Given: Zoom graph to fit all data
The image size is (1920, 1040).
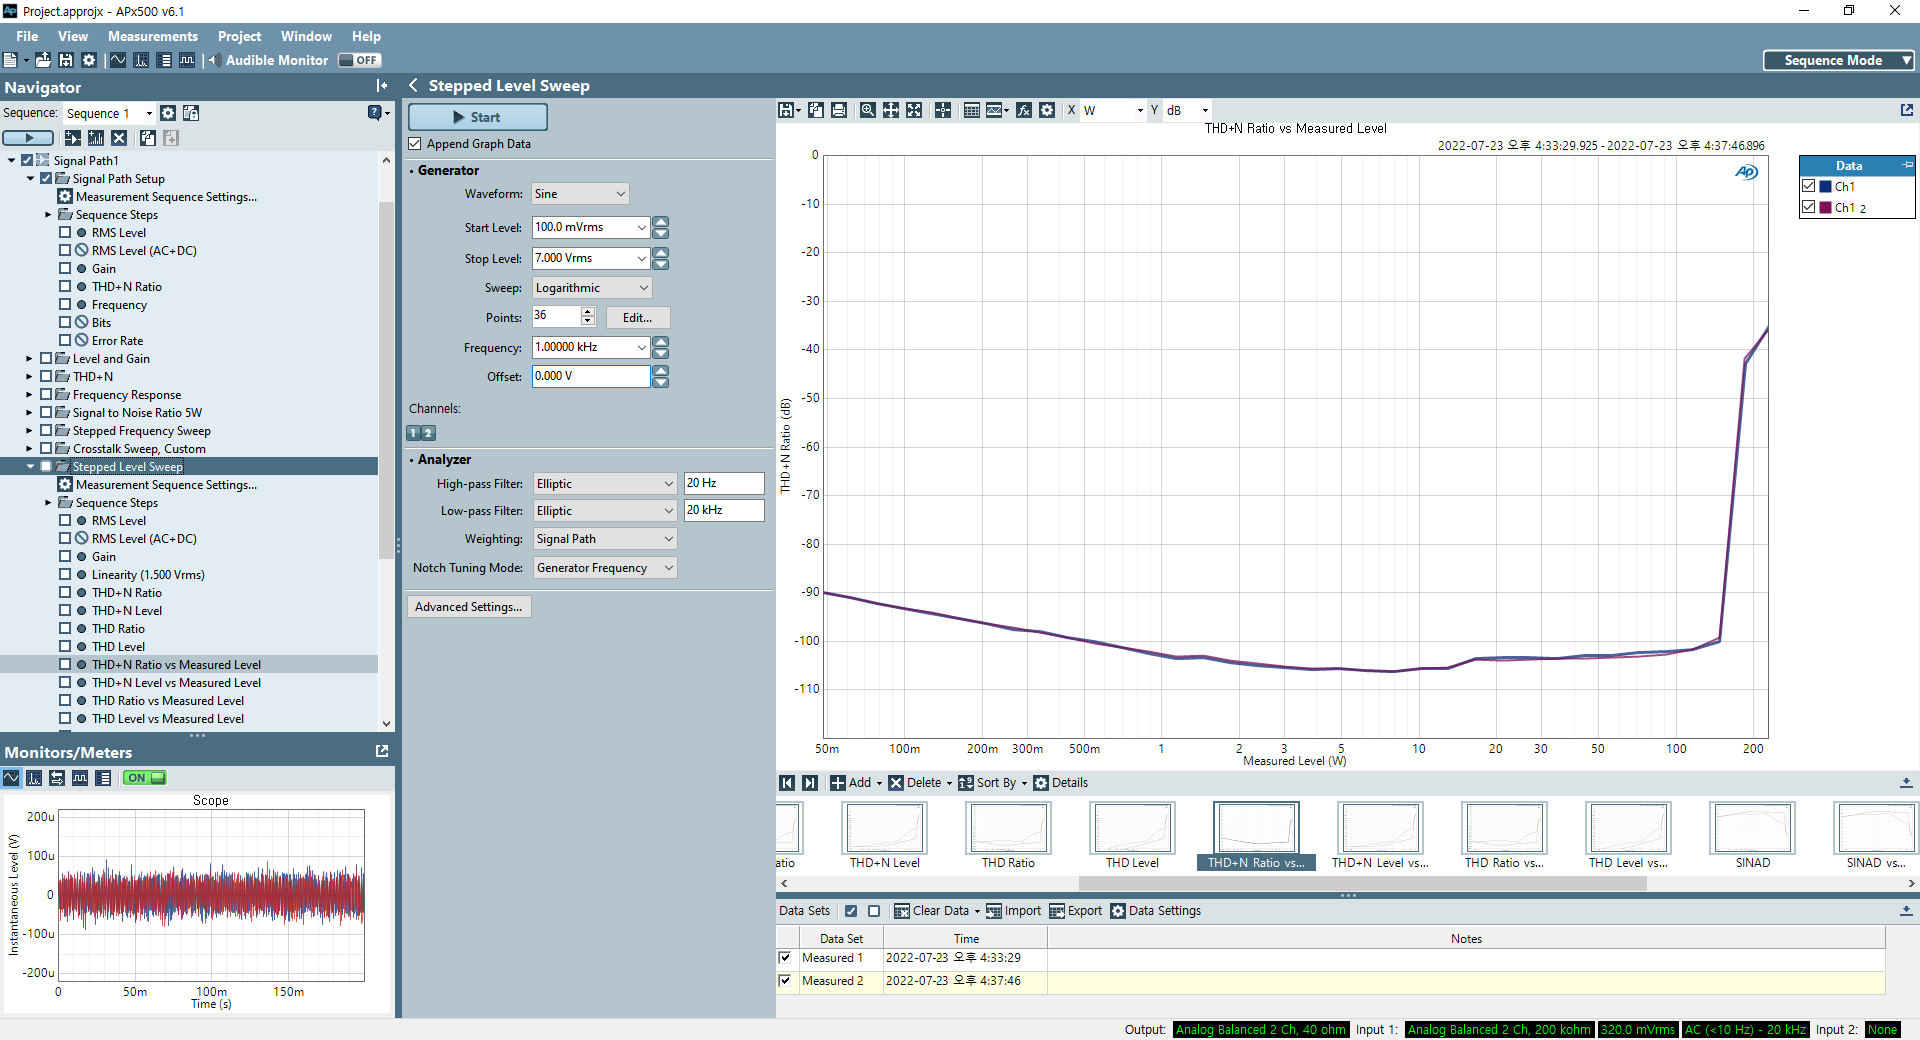Looking at the screenshot, I should coord(914,110).
